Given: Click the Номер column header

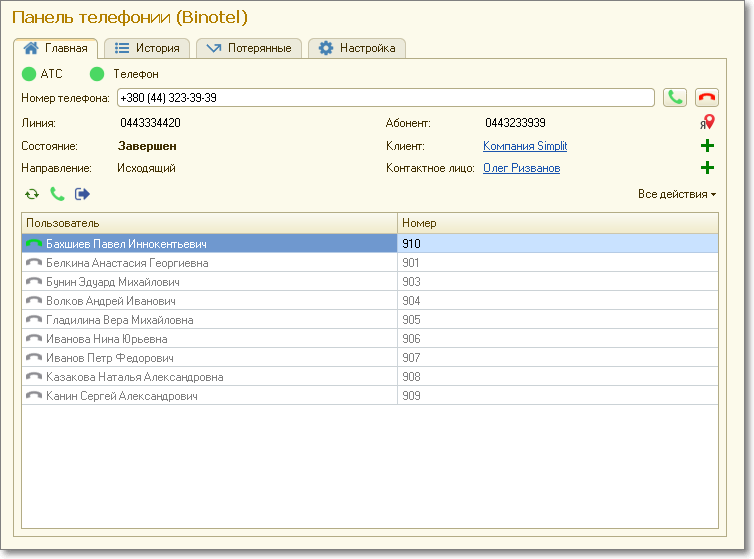Looking at the screenshot, I should click(557, 223).
